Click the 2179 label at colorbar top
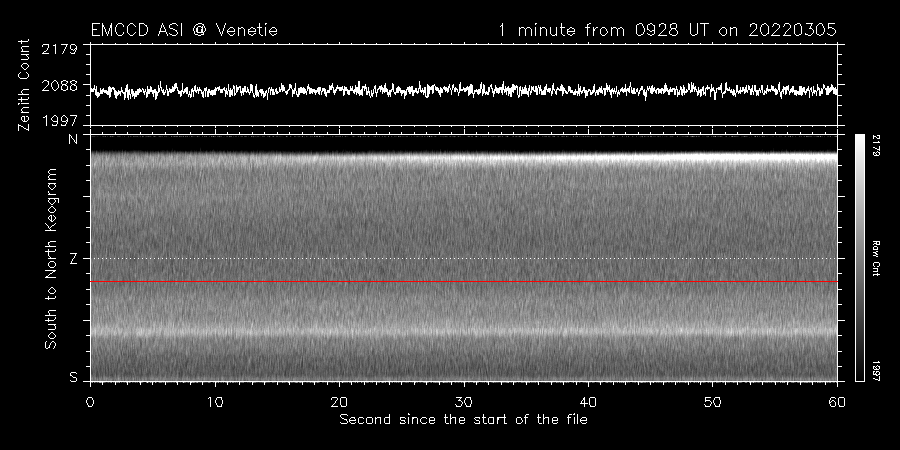Screen dimensions: 900x450 click(875, 146)
